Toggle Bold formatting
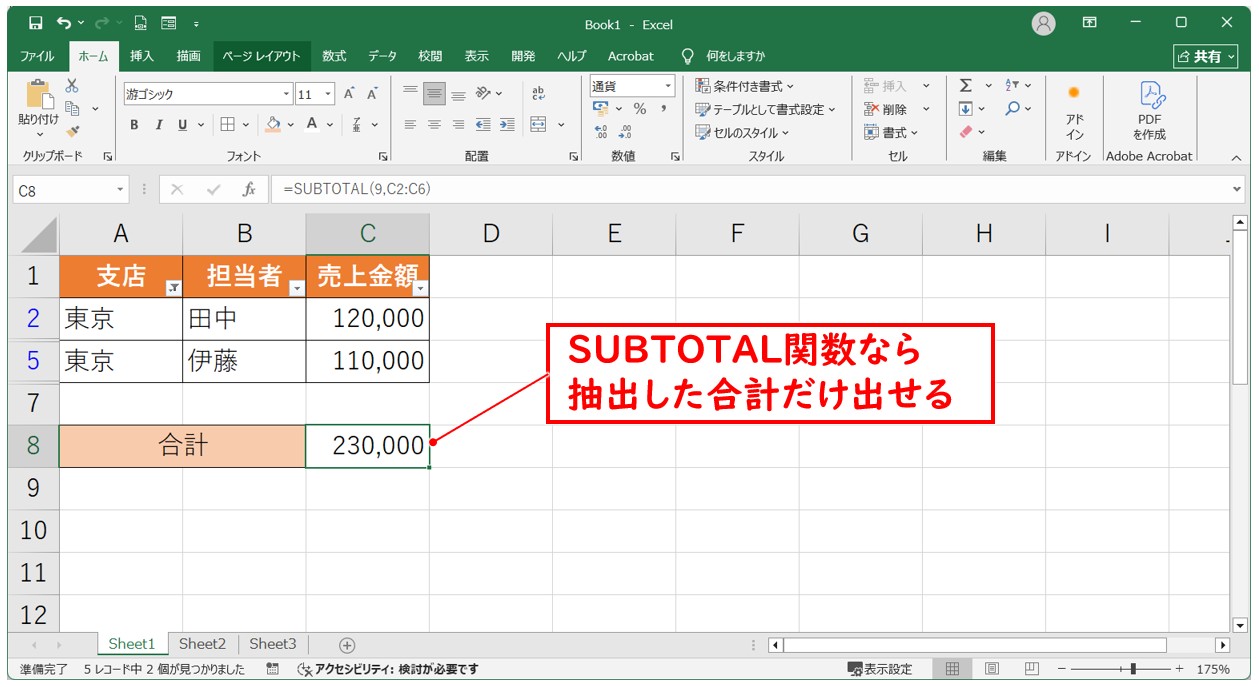Viewport: 1259px width, 687px height. pos(134,125)
